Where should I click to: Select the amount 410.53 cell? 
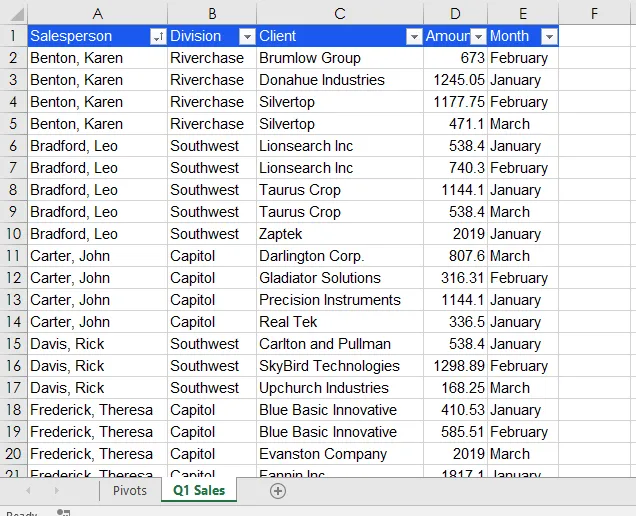coord(456,410)
